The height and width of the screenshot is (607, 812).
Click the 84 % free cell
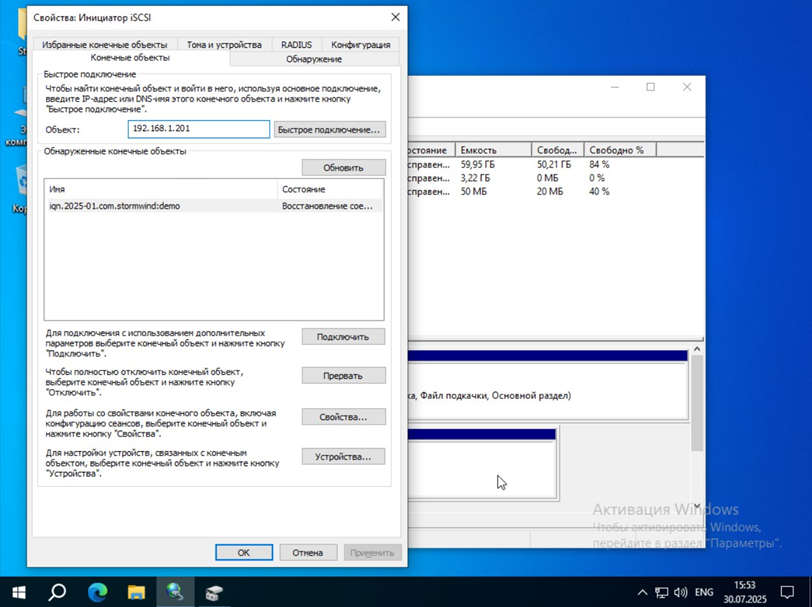[x=599, y=165]
